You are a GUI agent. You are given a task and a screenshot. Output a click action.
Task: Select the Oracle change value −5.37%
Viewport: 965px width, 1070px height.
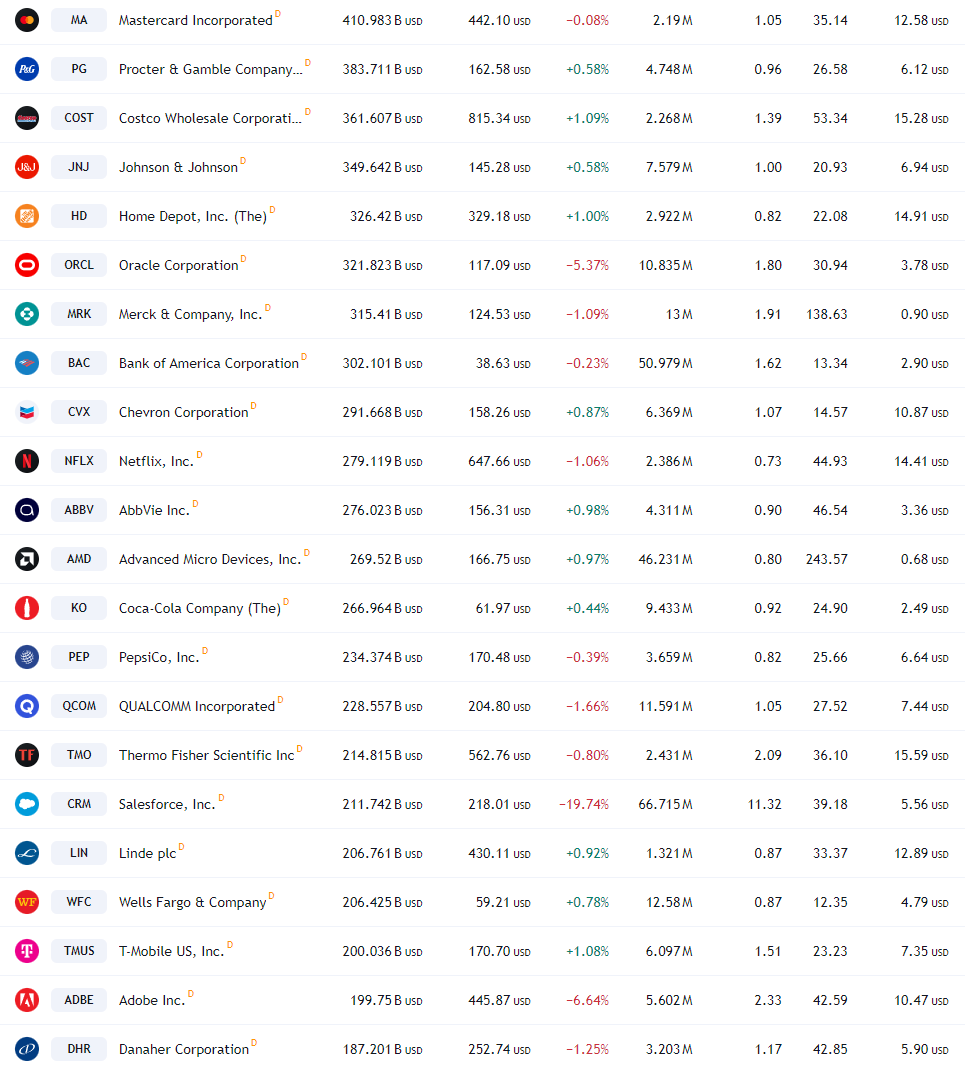tap(587, 265)
